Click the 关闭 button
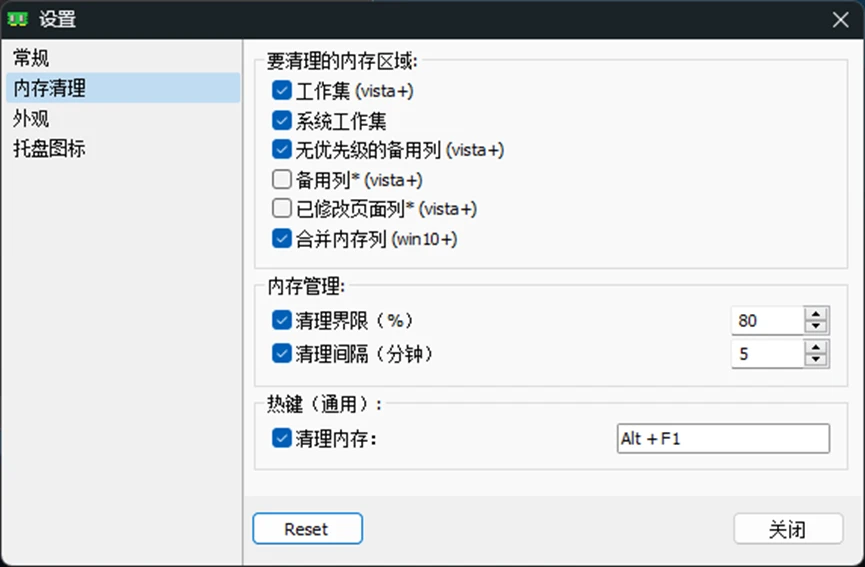Image resolution: width=865 pixels, height=567 pixels. coord(788,529)
